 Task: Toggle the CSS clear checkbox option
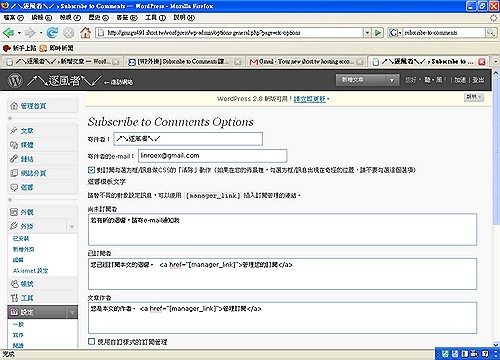coord(91,170)
